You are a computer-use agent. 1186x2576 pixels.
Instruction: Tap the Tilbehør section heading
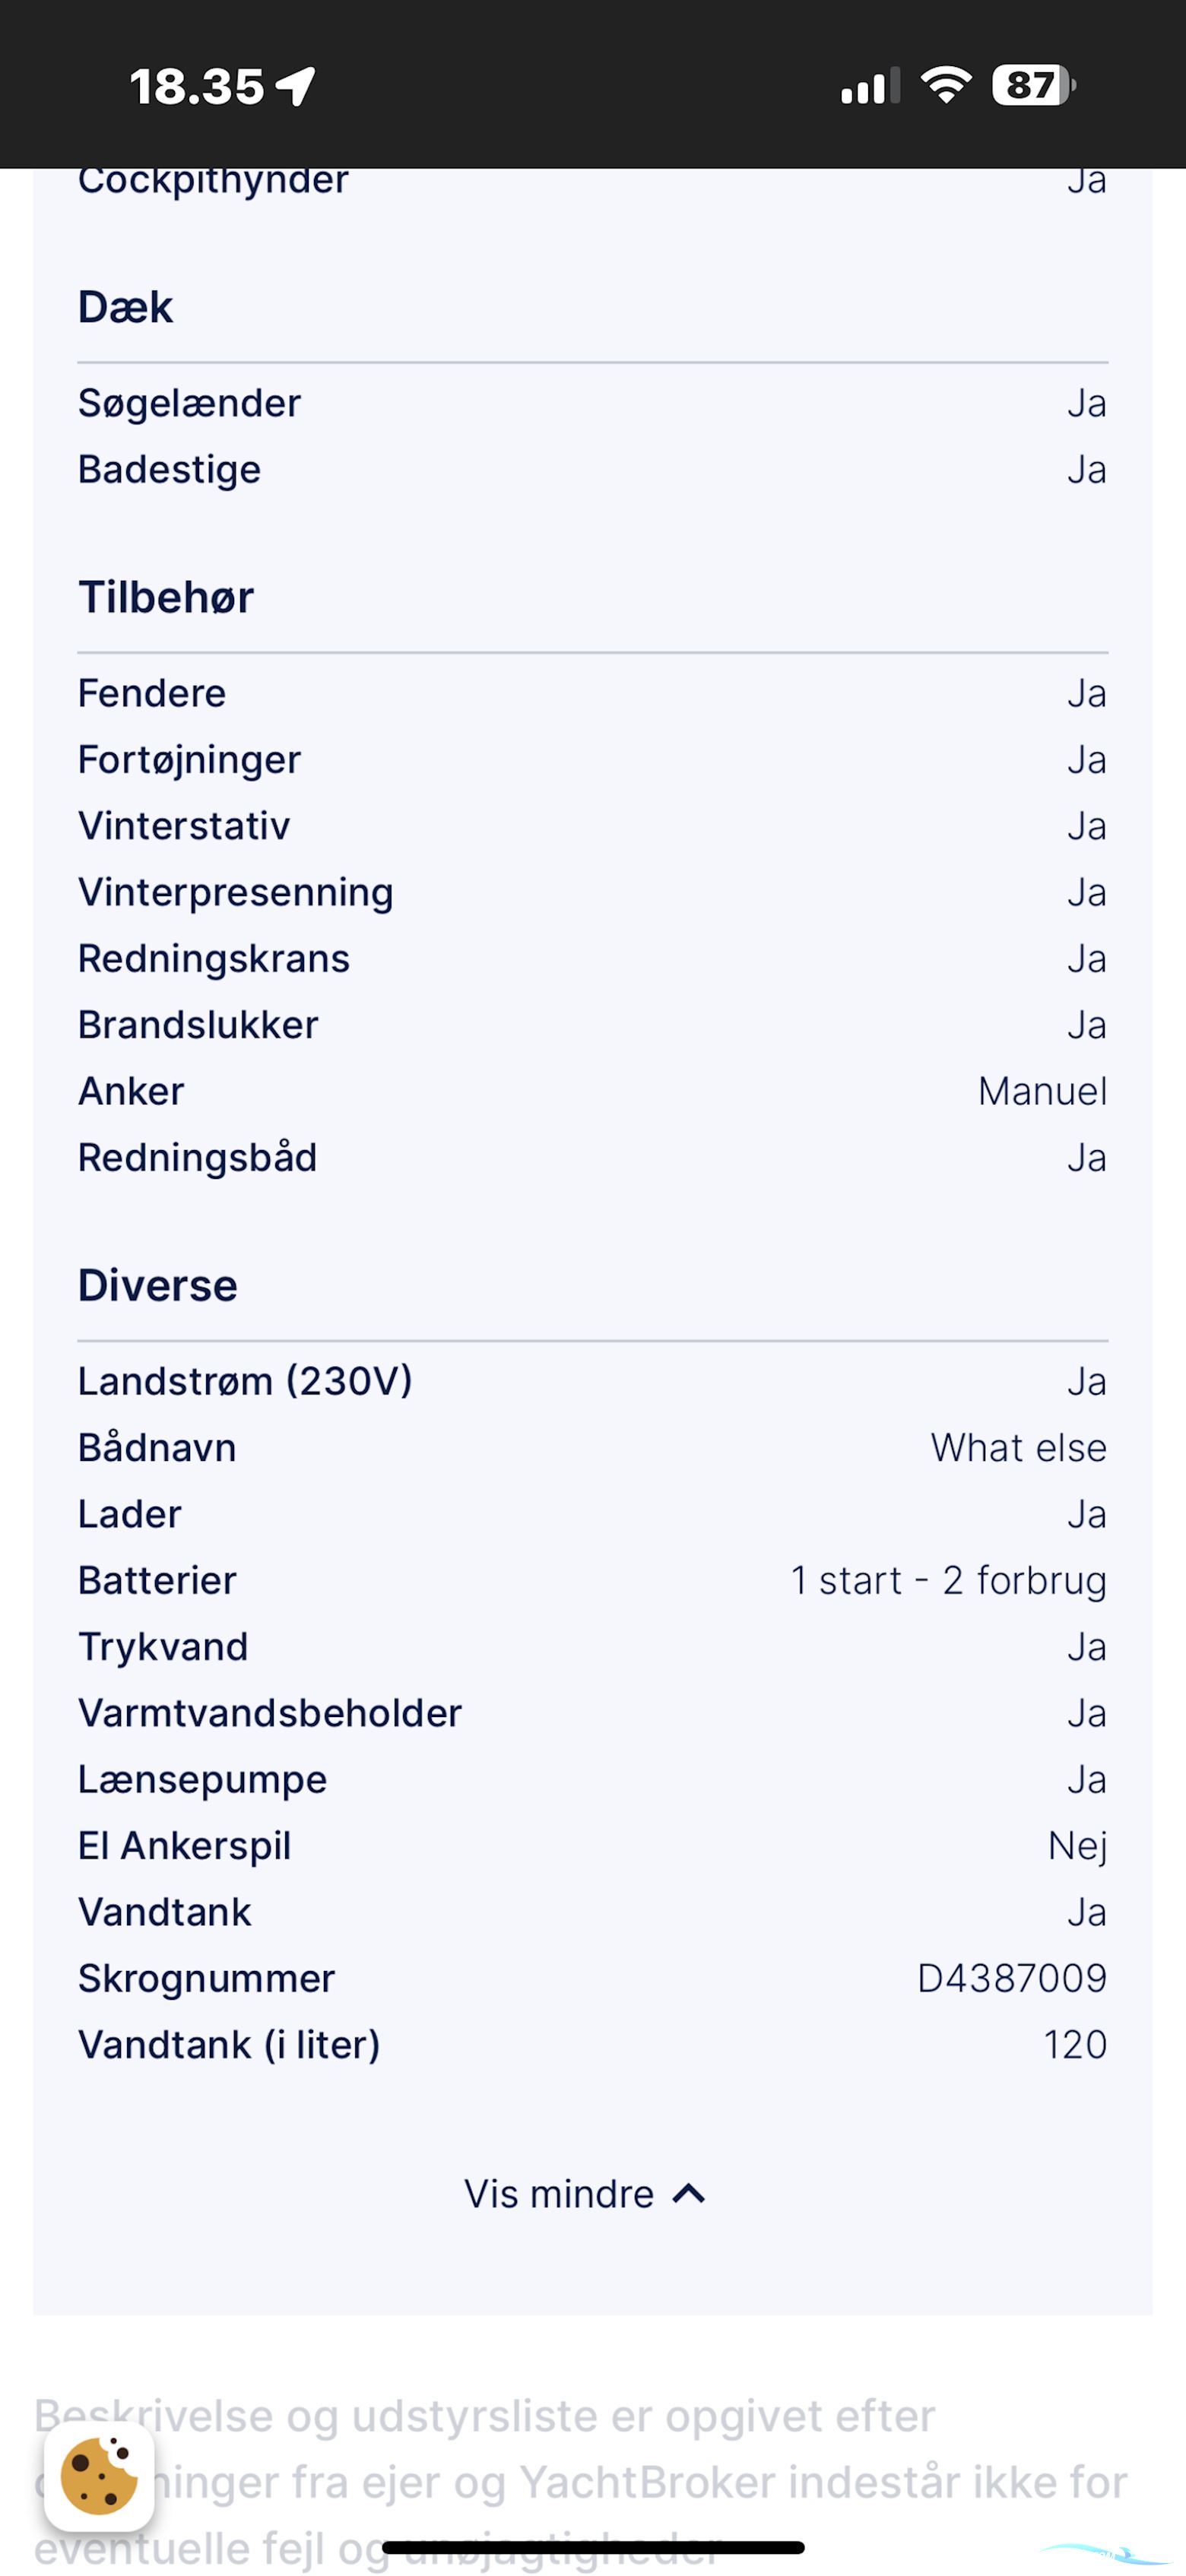click(x=166, y=597)
